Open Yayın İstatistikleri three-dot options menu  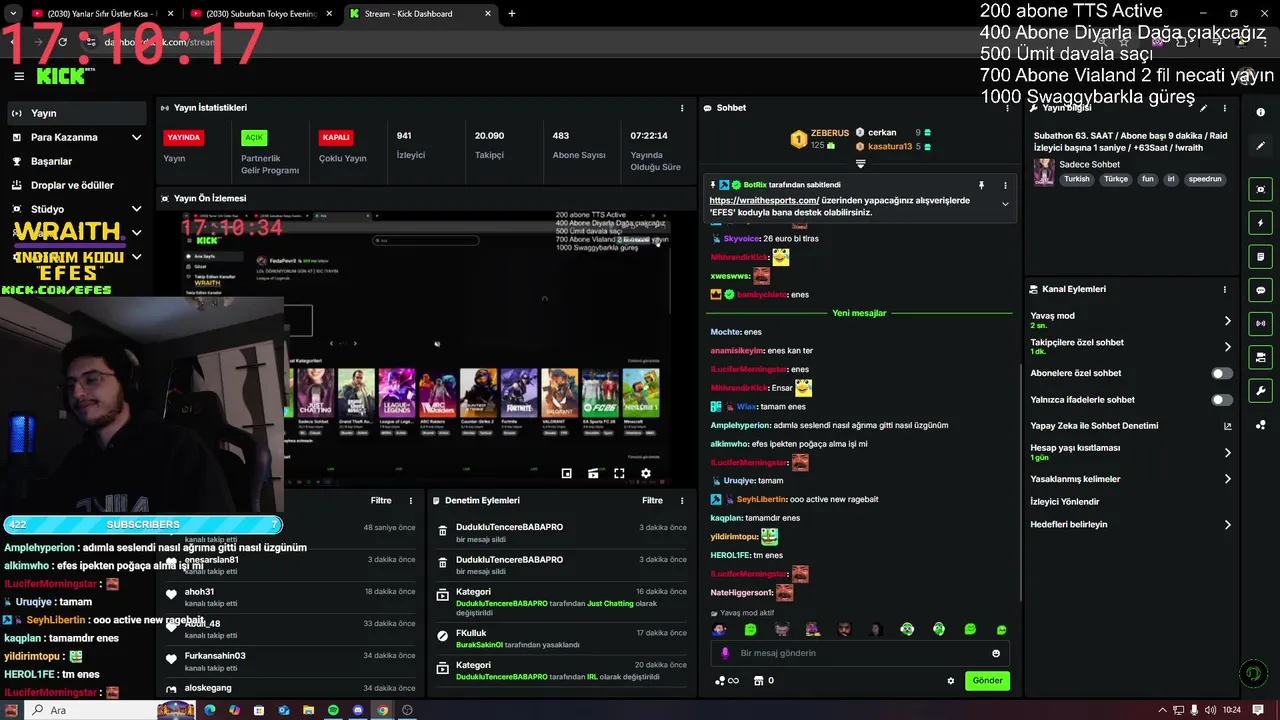(x=682, y=108)
